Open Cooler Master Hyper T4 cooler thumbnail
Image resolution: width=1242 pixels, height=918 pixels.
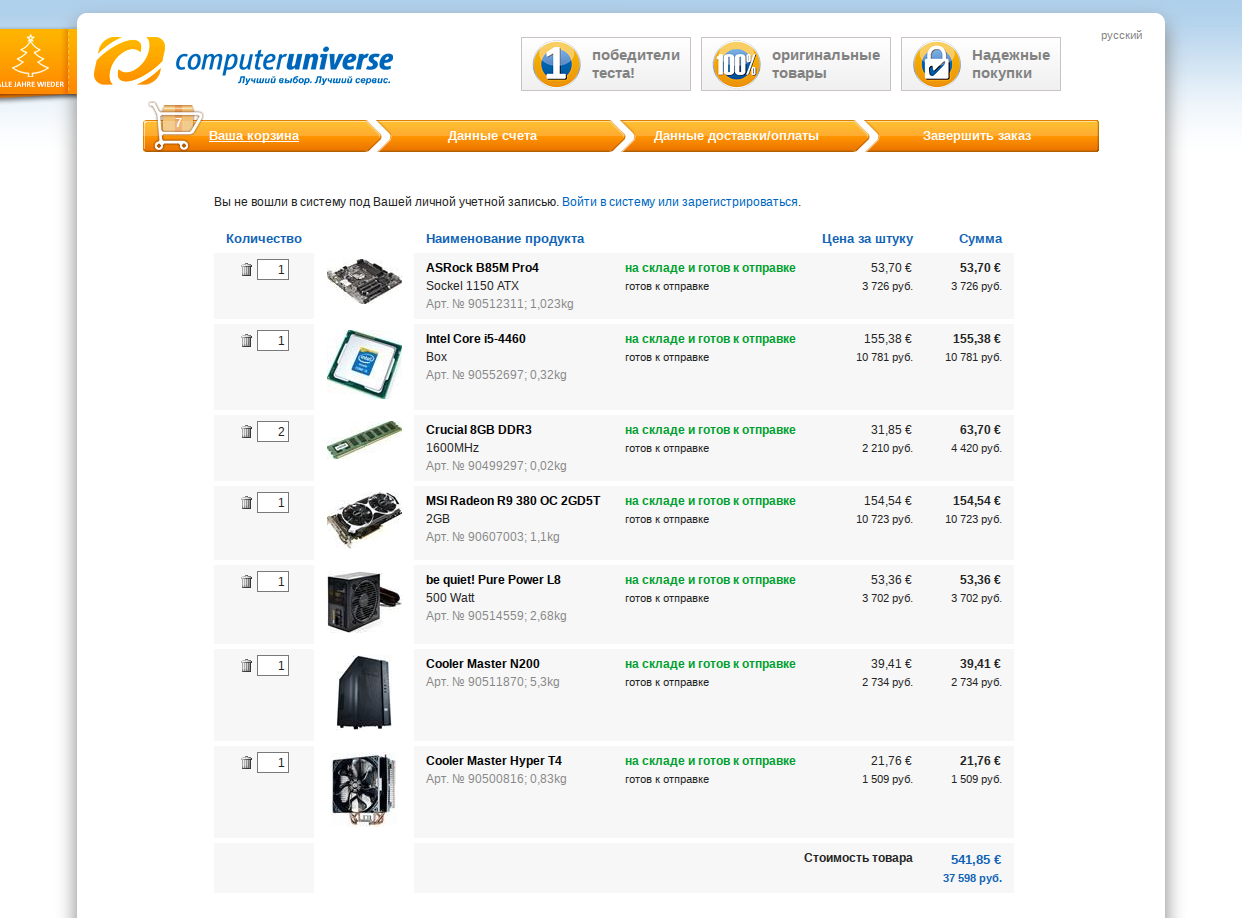[x=364, y=789]
